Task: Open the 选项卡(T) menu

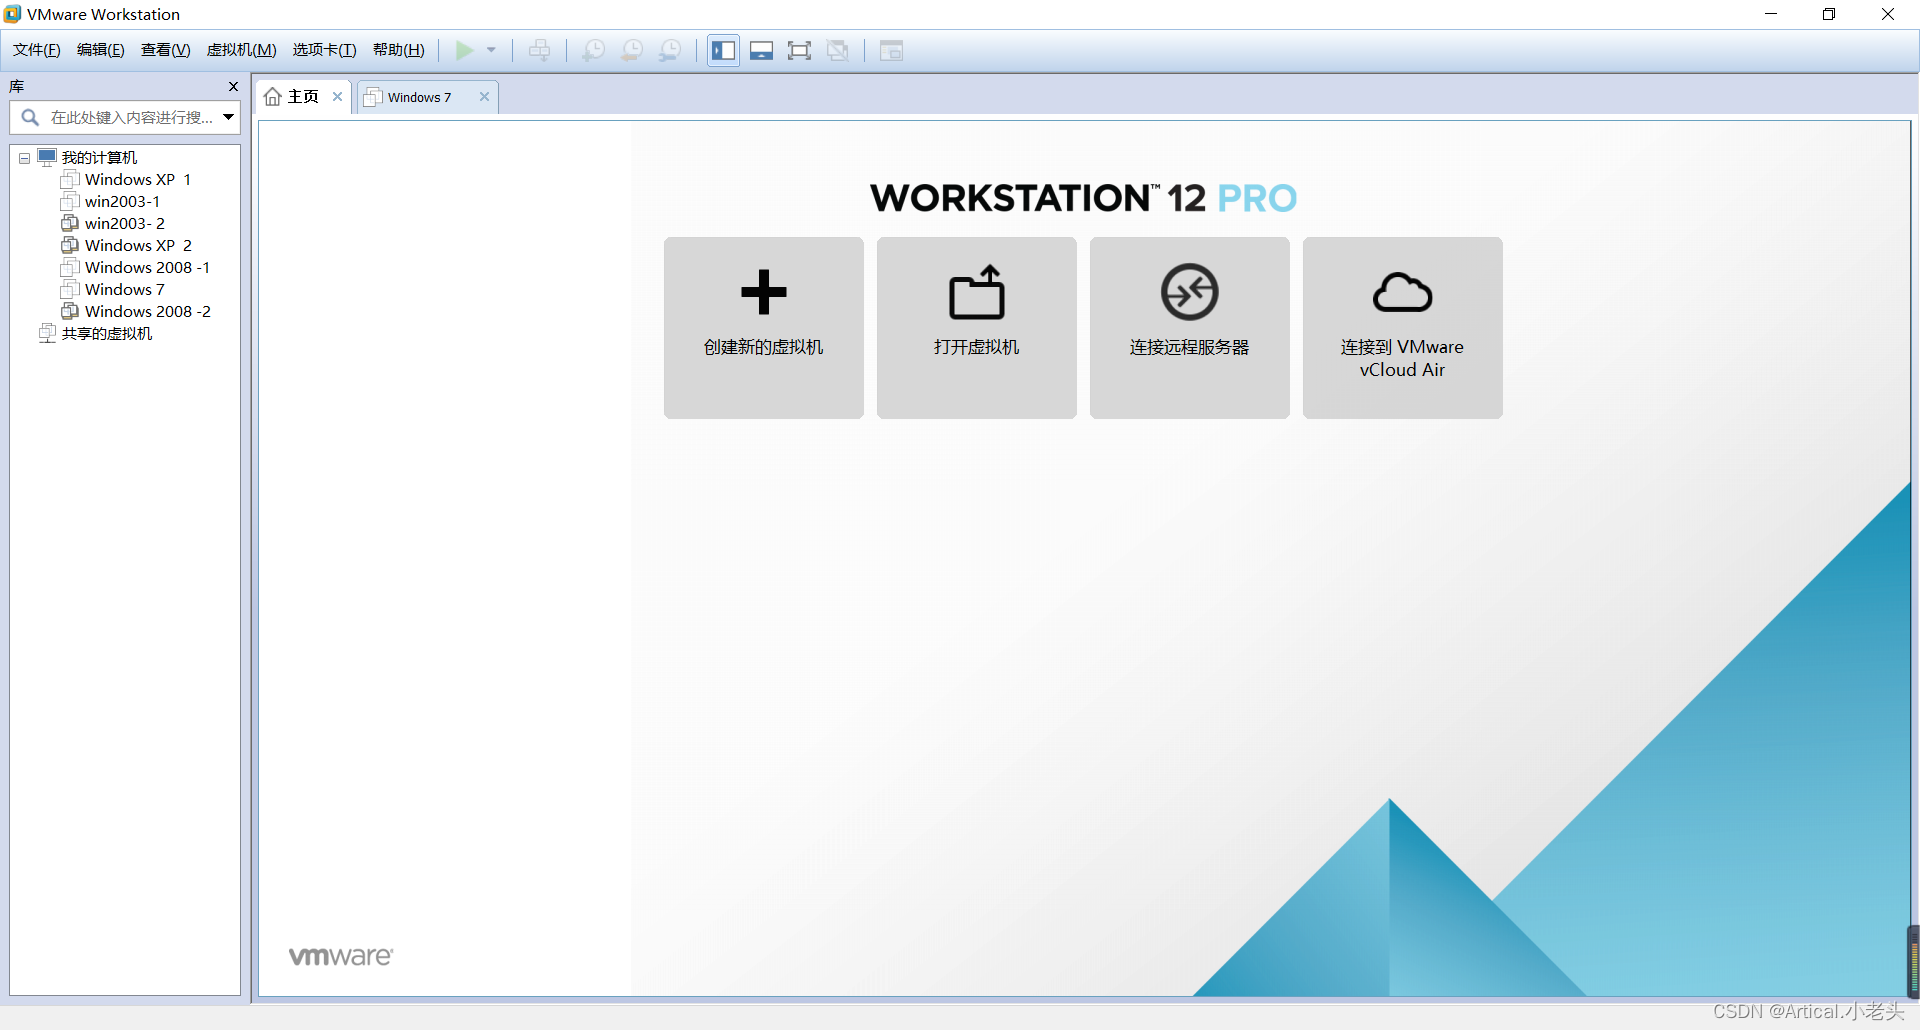Action: coord(325,50)
